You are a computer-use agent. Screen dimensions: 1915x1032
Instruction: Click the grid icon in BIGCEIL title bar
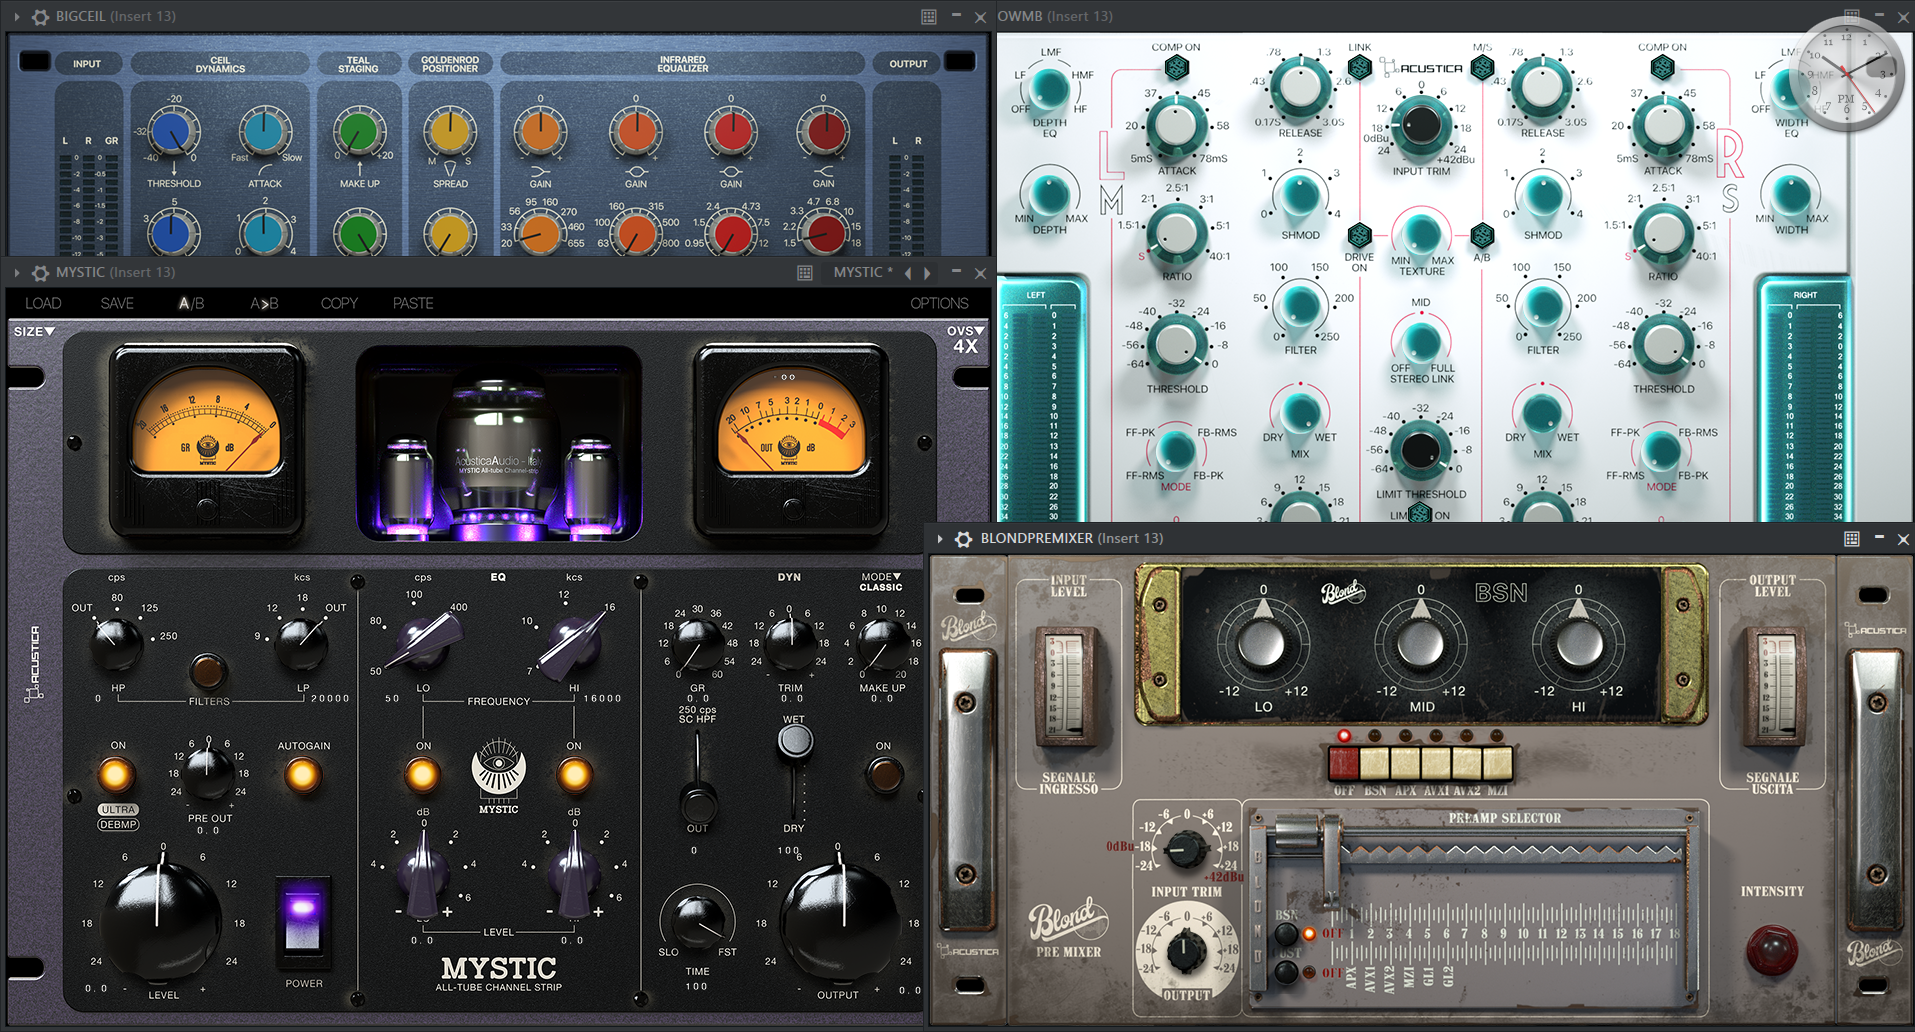pyautogui.click(x=929, y=17)
